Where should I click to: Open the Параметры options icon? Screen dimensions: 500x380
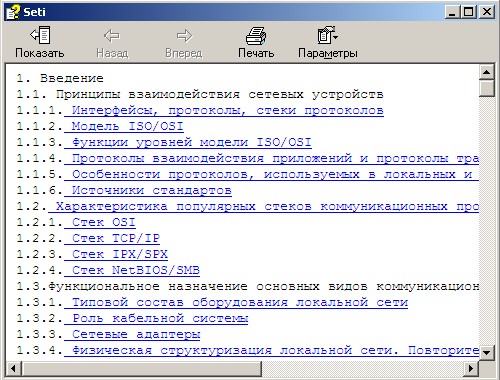click(x=327, y=35)
